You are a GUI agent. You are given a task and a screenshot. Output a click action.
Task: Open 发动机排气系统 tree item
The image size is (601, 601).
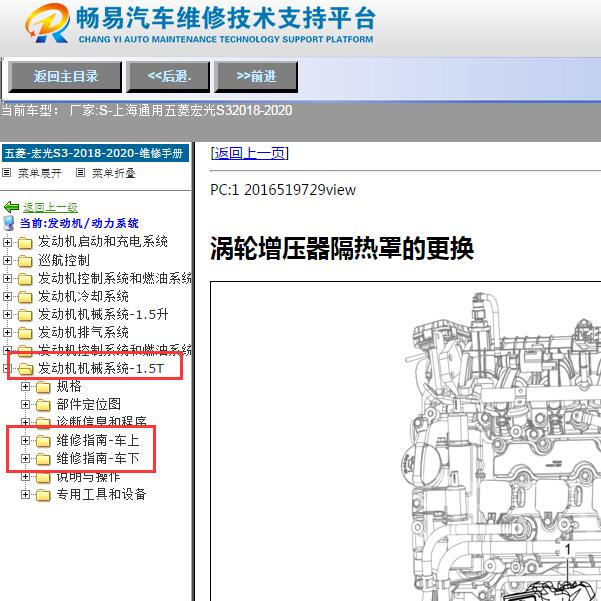[83, 332]
